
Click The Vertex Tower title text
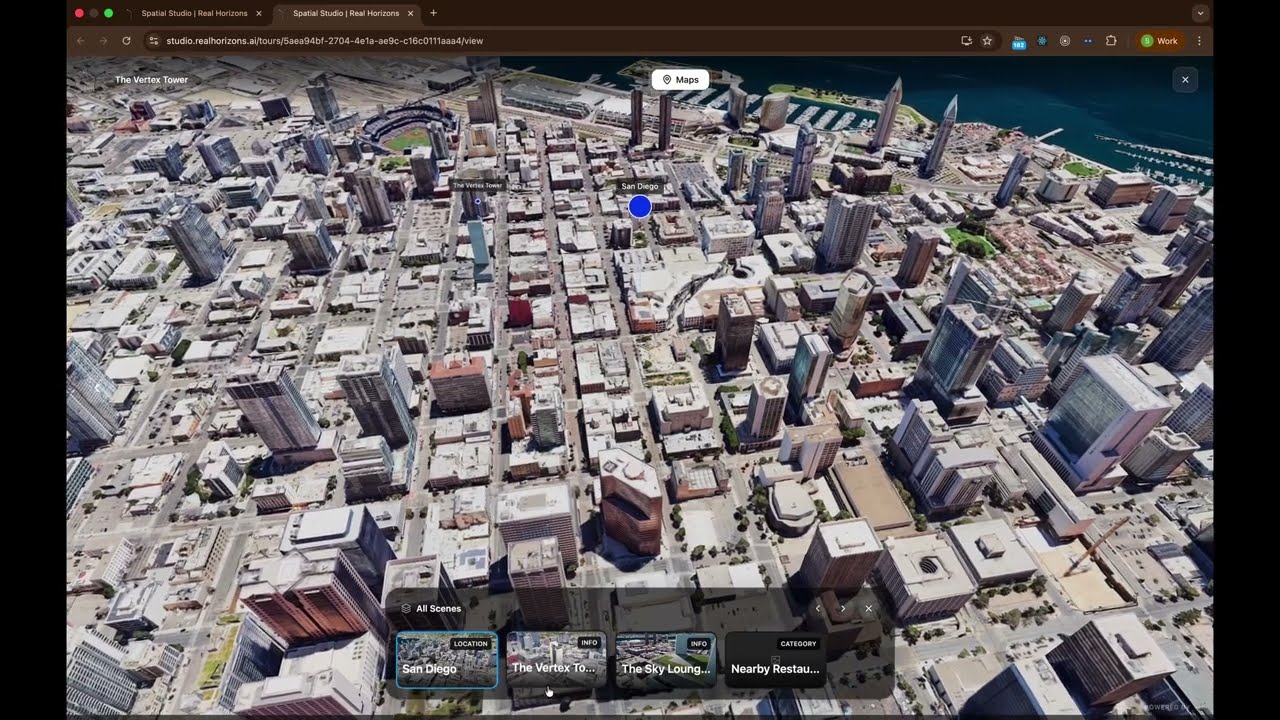click(151, 79)
